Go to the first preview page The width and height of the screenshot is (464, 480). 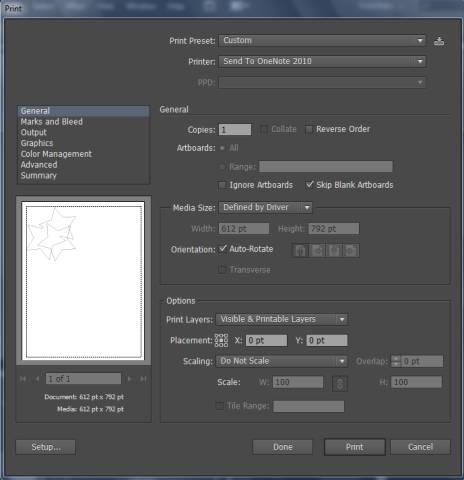(23, 379)
